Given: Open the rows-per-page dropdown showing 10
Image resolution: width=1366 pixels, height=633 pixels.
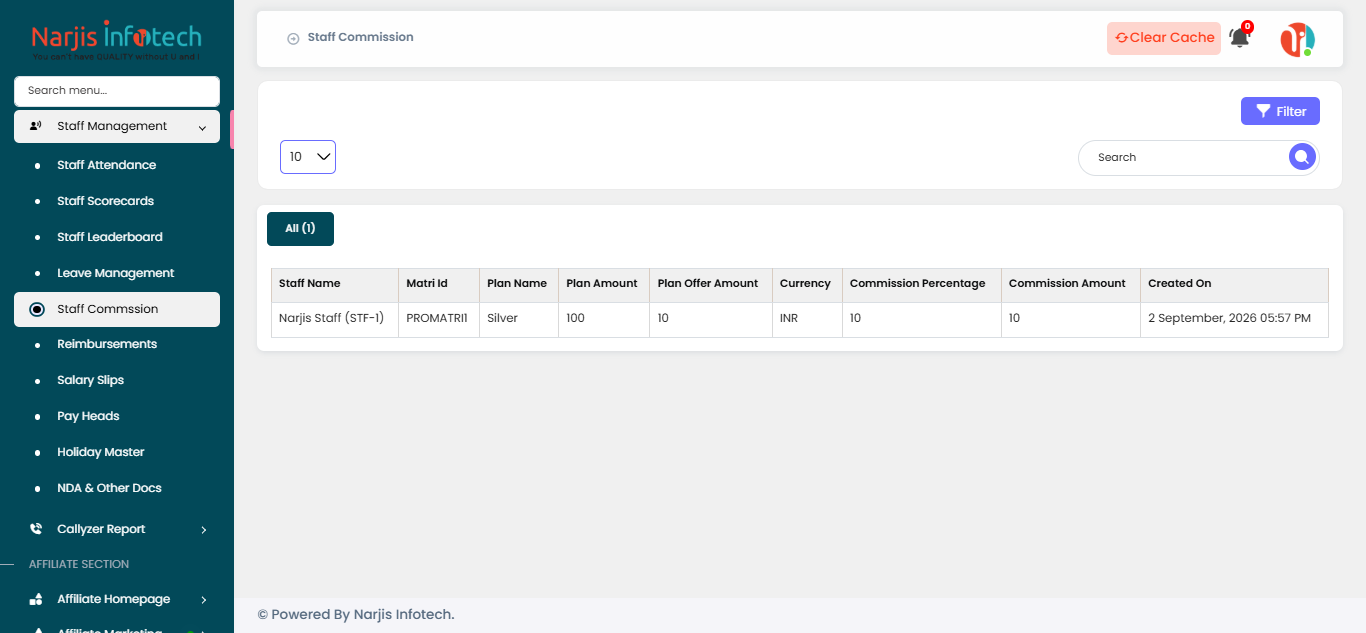Looking at the screenshot, I should [x=308, y=157].
